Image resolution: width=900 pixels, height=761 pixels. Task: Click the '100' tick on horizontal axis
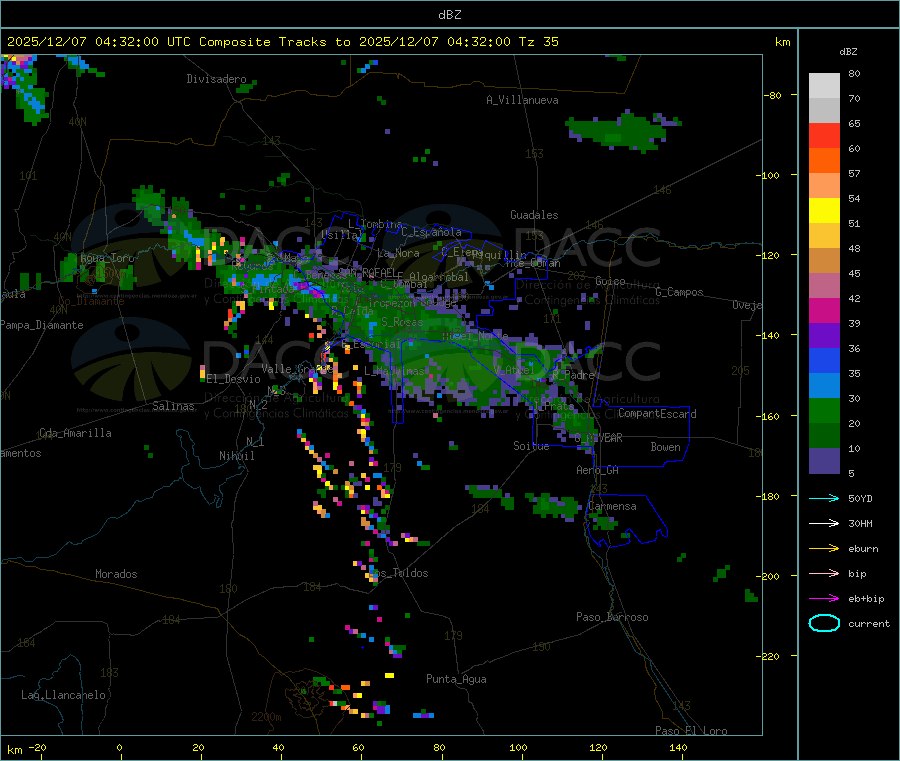[x=518, y=747]
